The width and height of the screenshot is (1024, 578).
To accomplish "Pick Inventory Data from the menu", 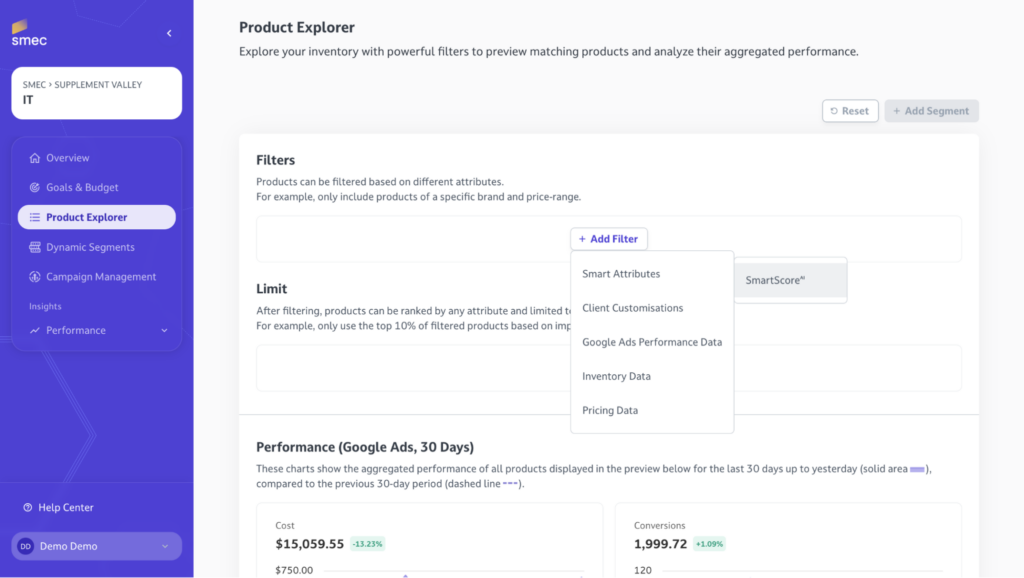I will (616, 376).
